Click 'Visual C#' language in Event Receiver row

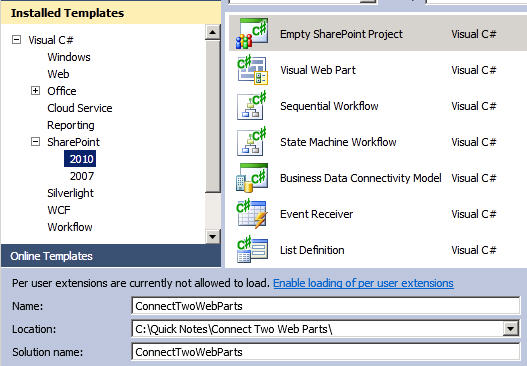click(474, 214)
